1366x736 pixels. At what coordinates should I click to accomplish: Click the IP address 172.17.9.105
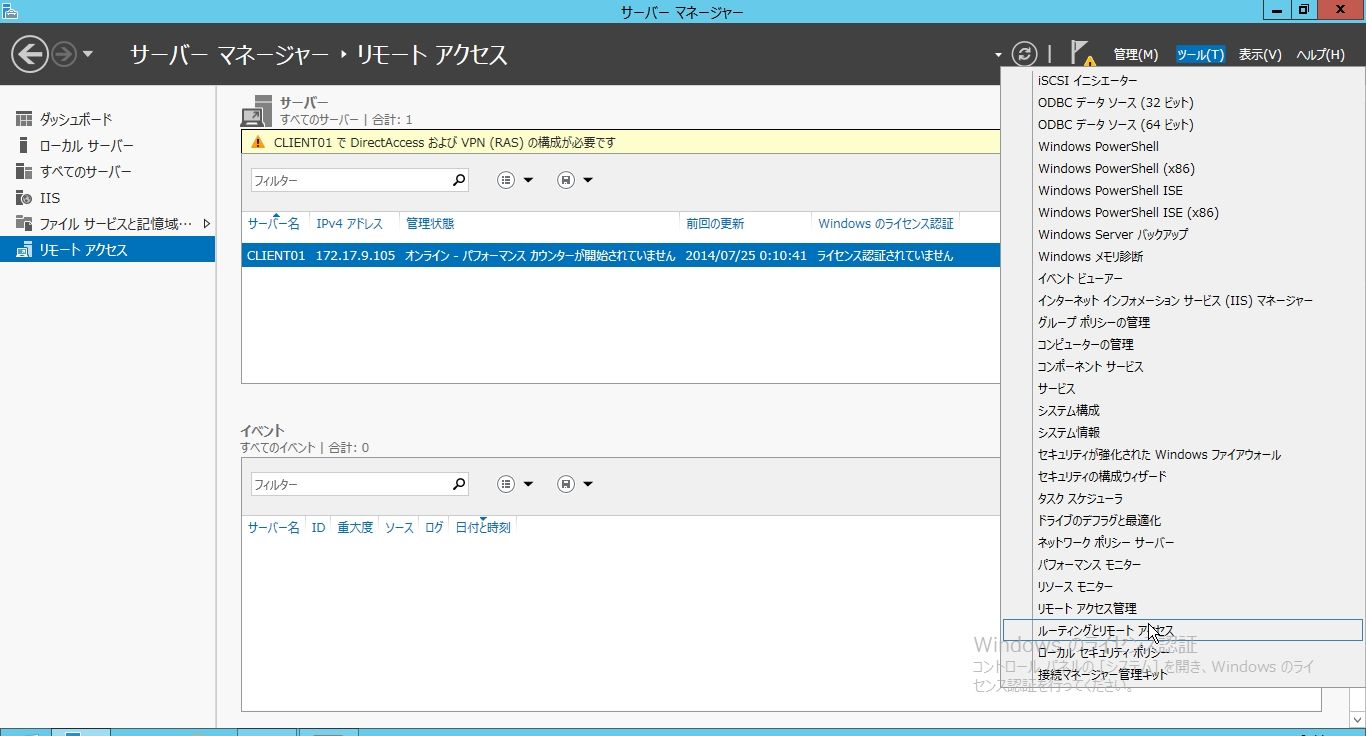coord(354,256)
